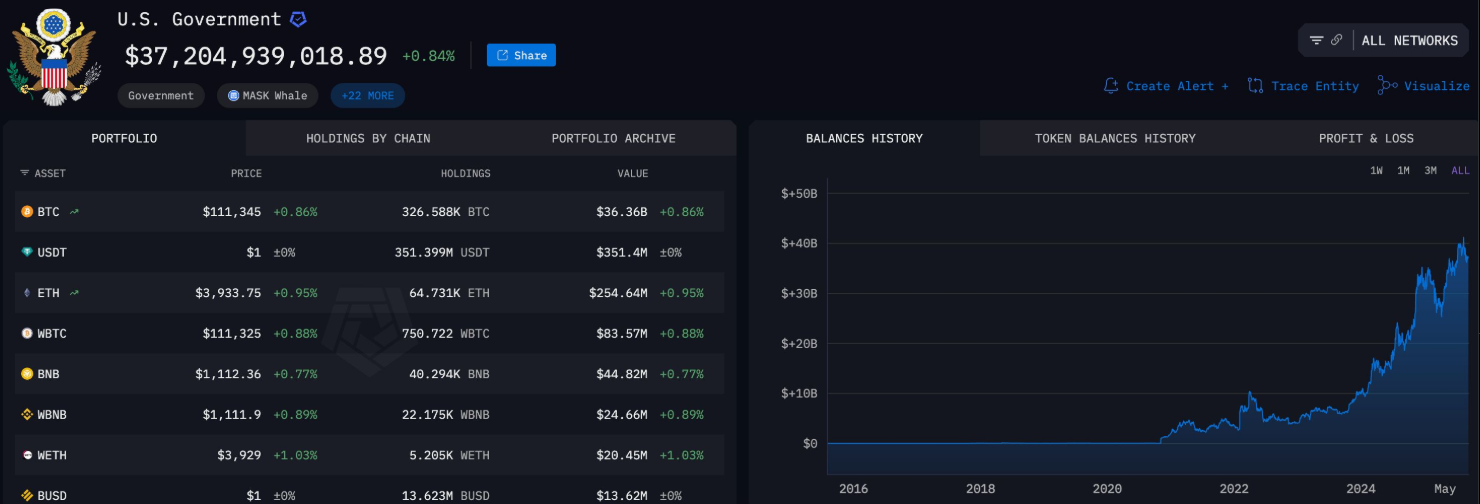Set chart range to 3M

1431,171
